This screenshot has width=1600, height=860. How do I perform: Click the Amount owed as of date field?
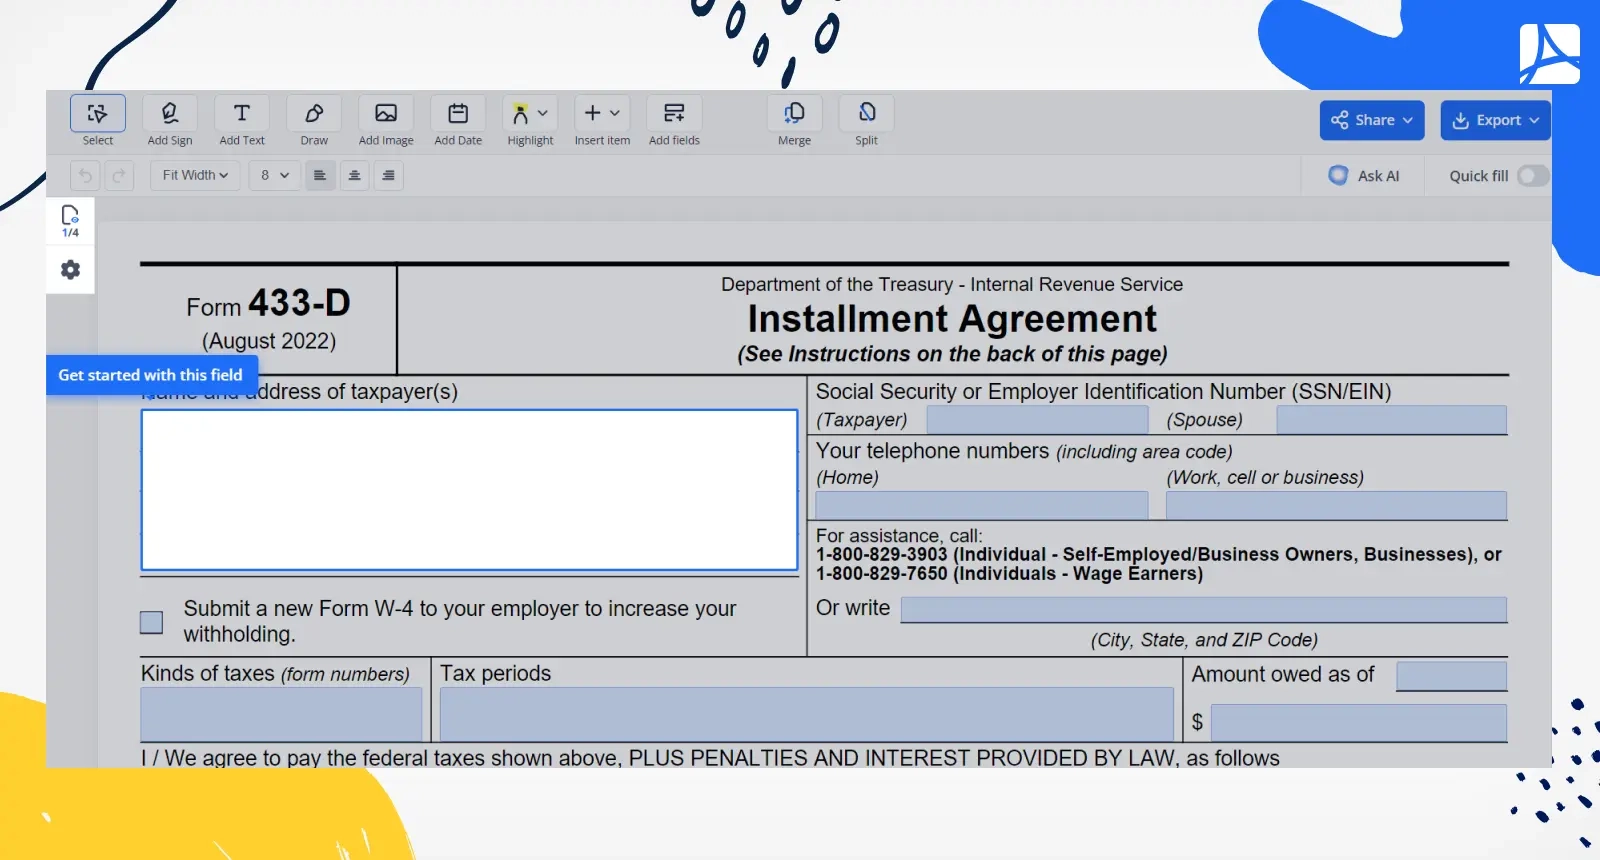click(1451, 676)
